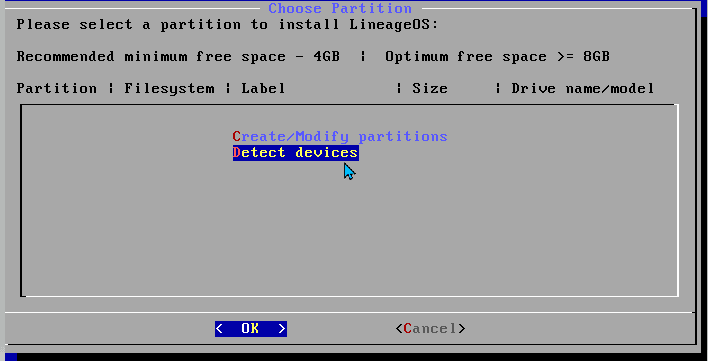
Task: Select Detect devices entry
Action: click(296, 153)
